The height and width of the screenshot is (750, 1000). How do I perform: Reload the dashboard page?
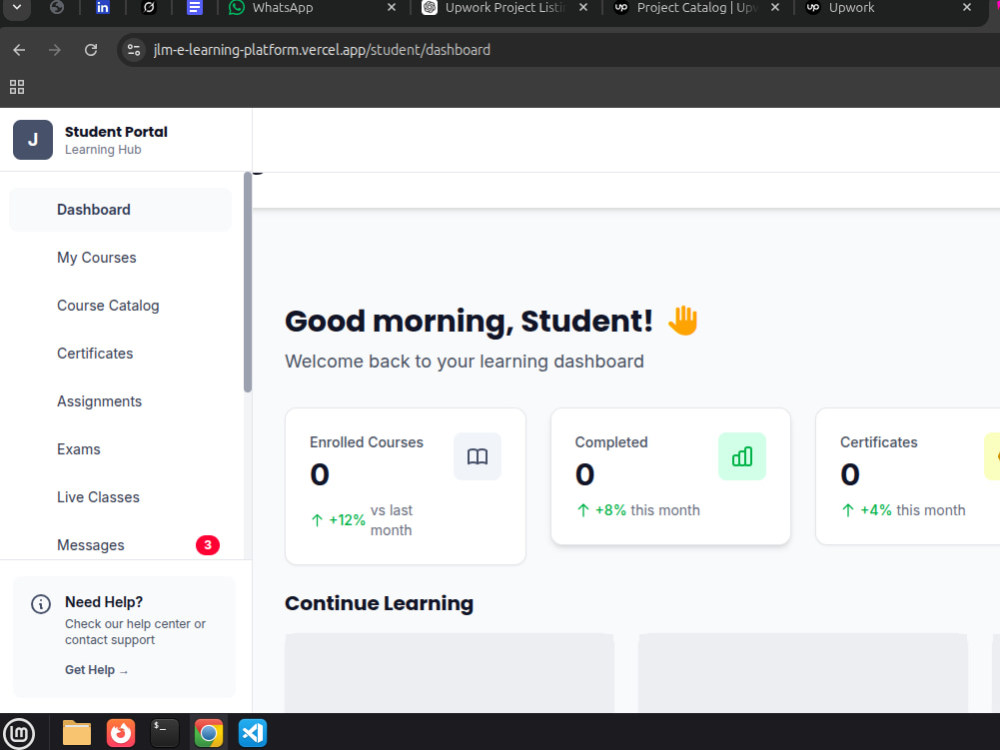coord(91,50)
